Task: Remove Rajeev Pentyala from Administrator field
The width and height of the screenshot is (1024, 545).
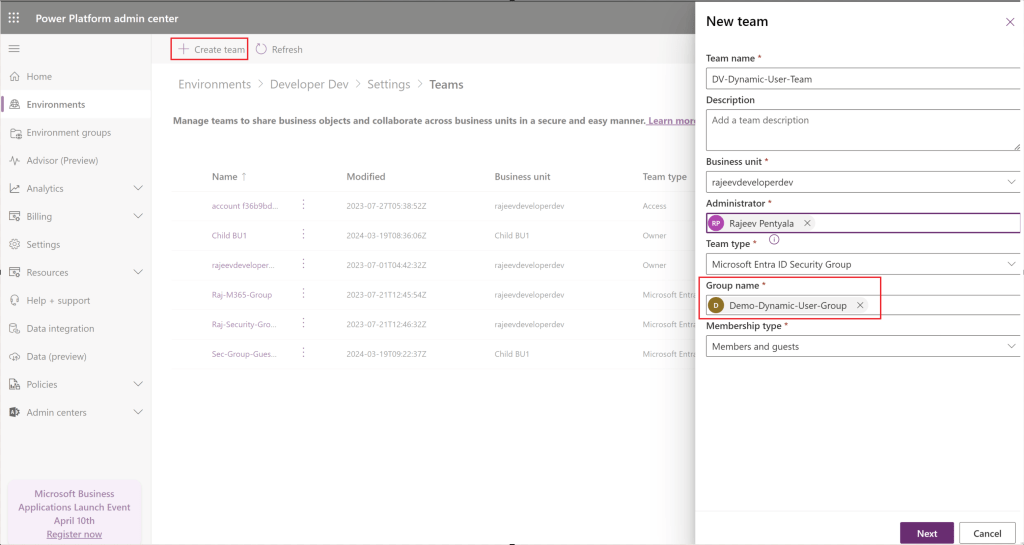Action: [807, 223]
